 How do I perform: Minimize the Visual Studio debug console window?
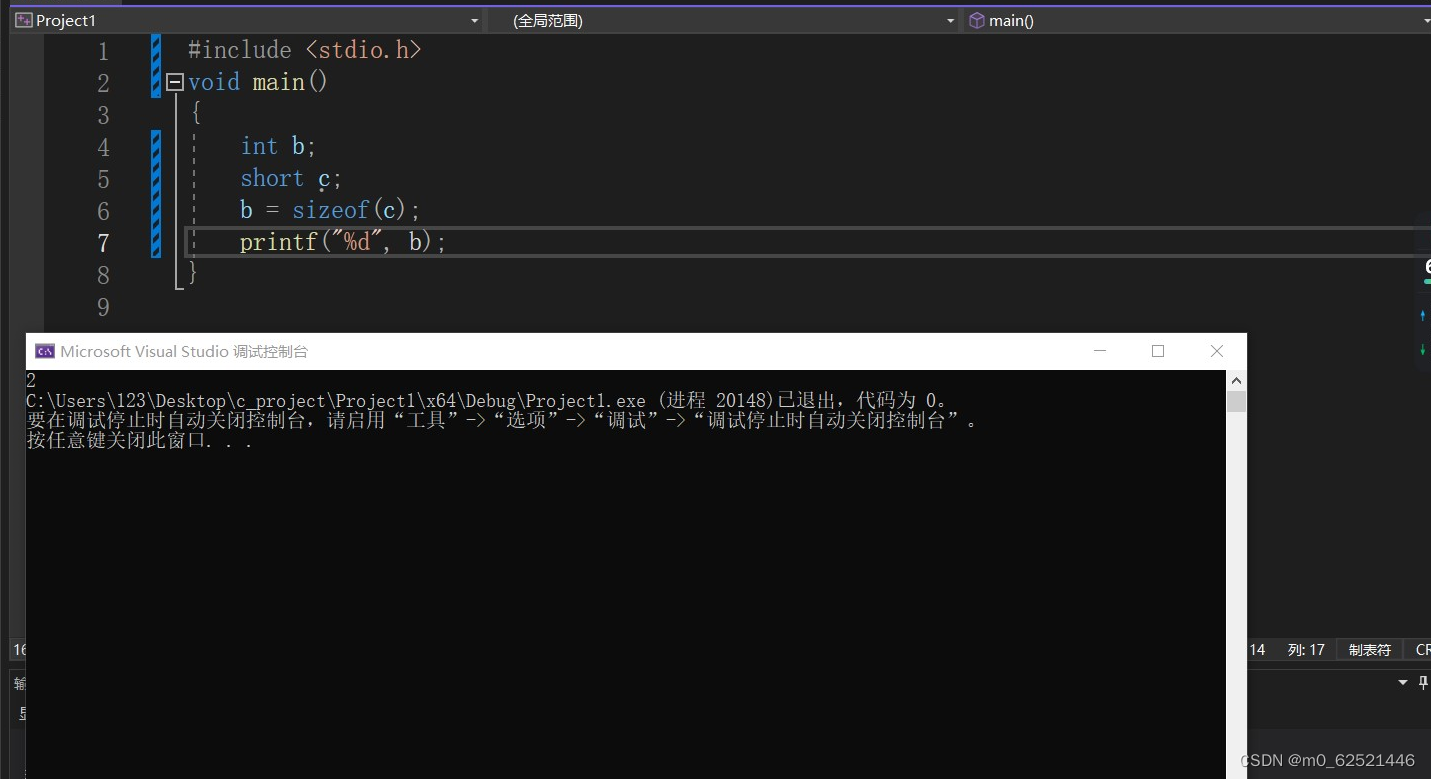coord(1100,351)
